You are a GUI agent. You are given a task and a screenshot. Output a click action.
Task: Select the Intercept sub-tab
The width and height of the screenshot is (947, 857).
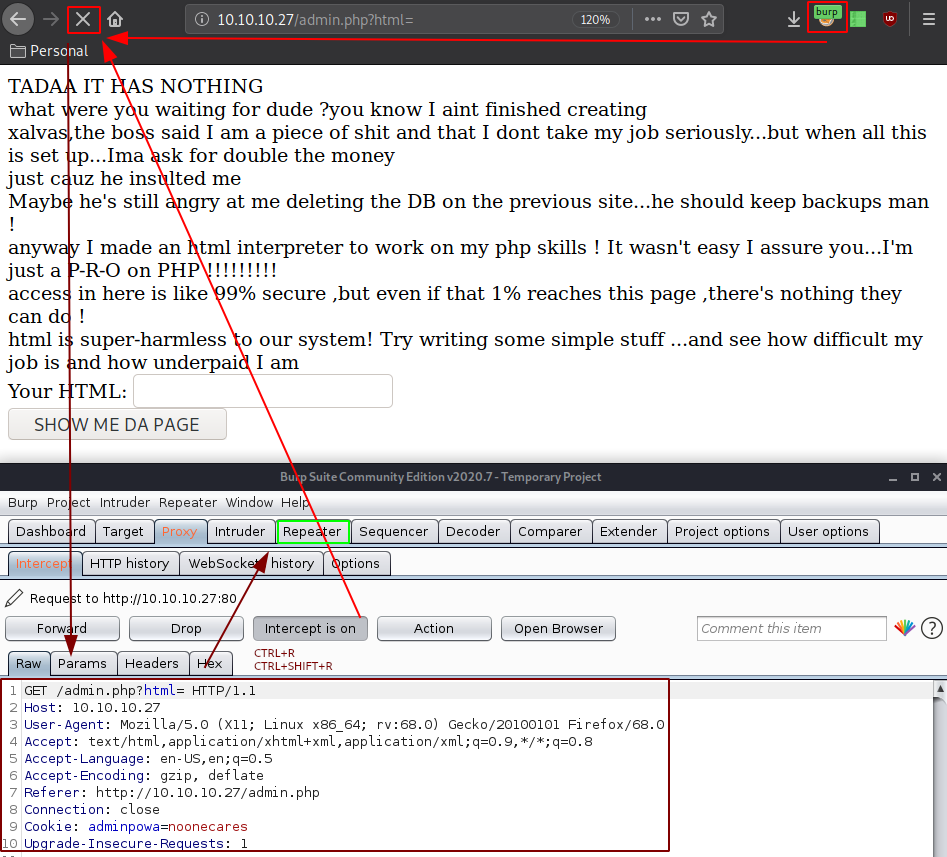[x=44, y=563]
